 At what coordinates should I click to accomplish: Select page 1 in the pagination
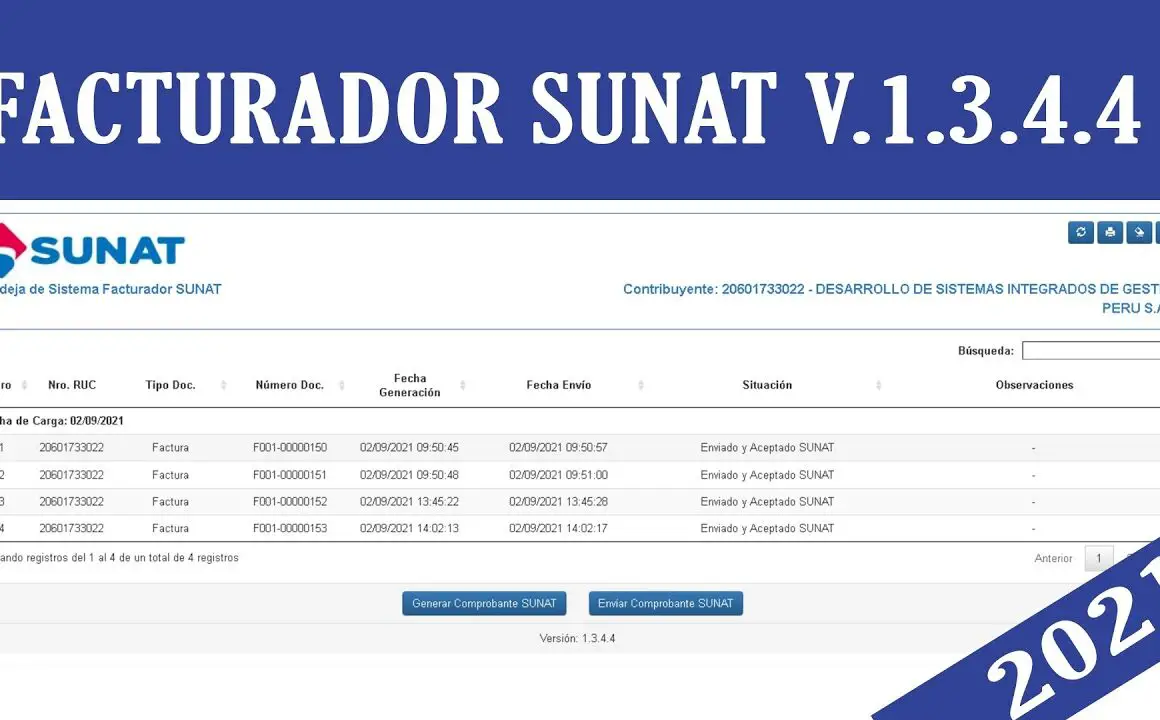point(1099,558)
